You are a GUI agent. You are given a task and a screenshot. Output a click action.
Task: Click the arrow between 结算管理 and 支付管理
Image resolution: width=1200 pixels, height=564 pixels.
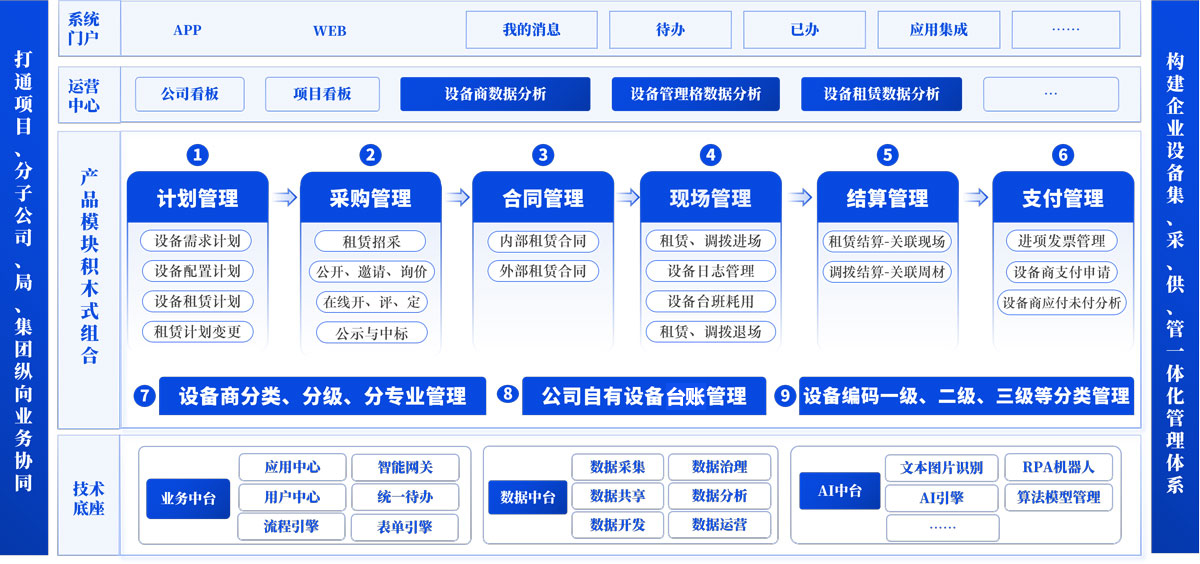(x=975, y=198)
